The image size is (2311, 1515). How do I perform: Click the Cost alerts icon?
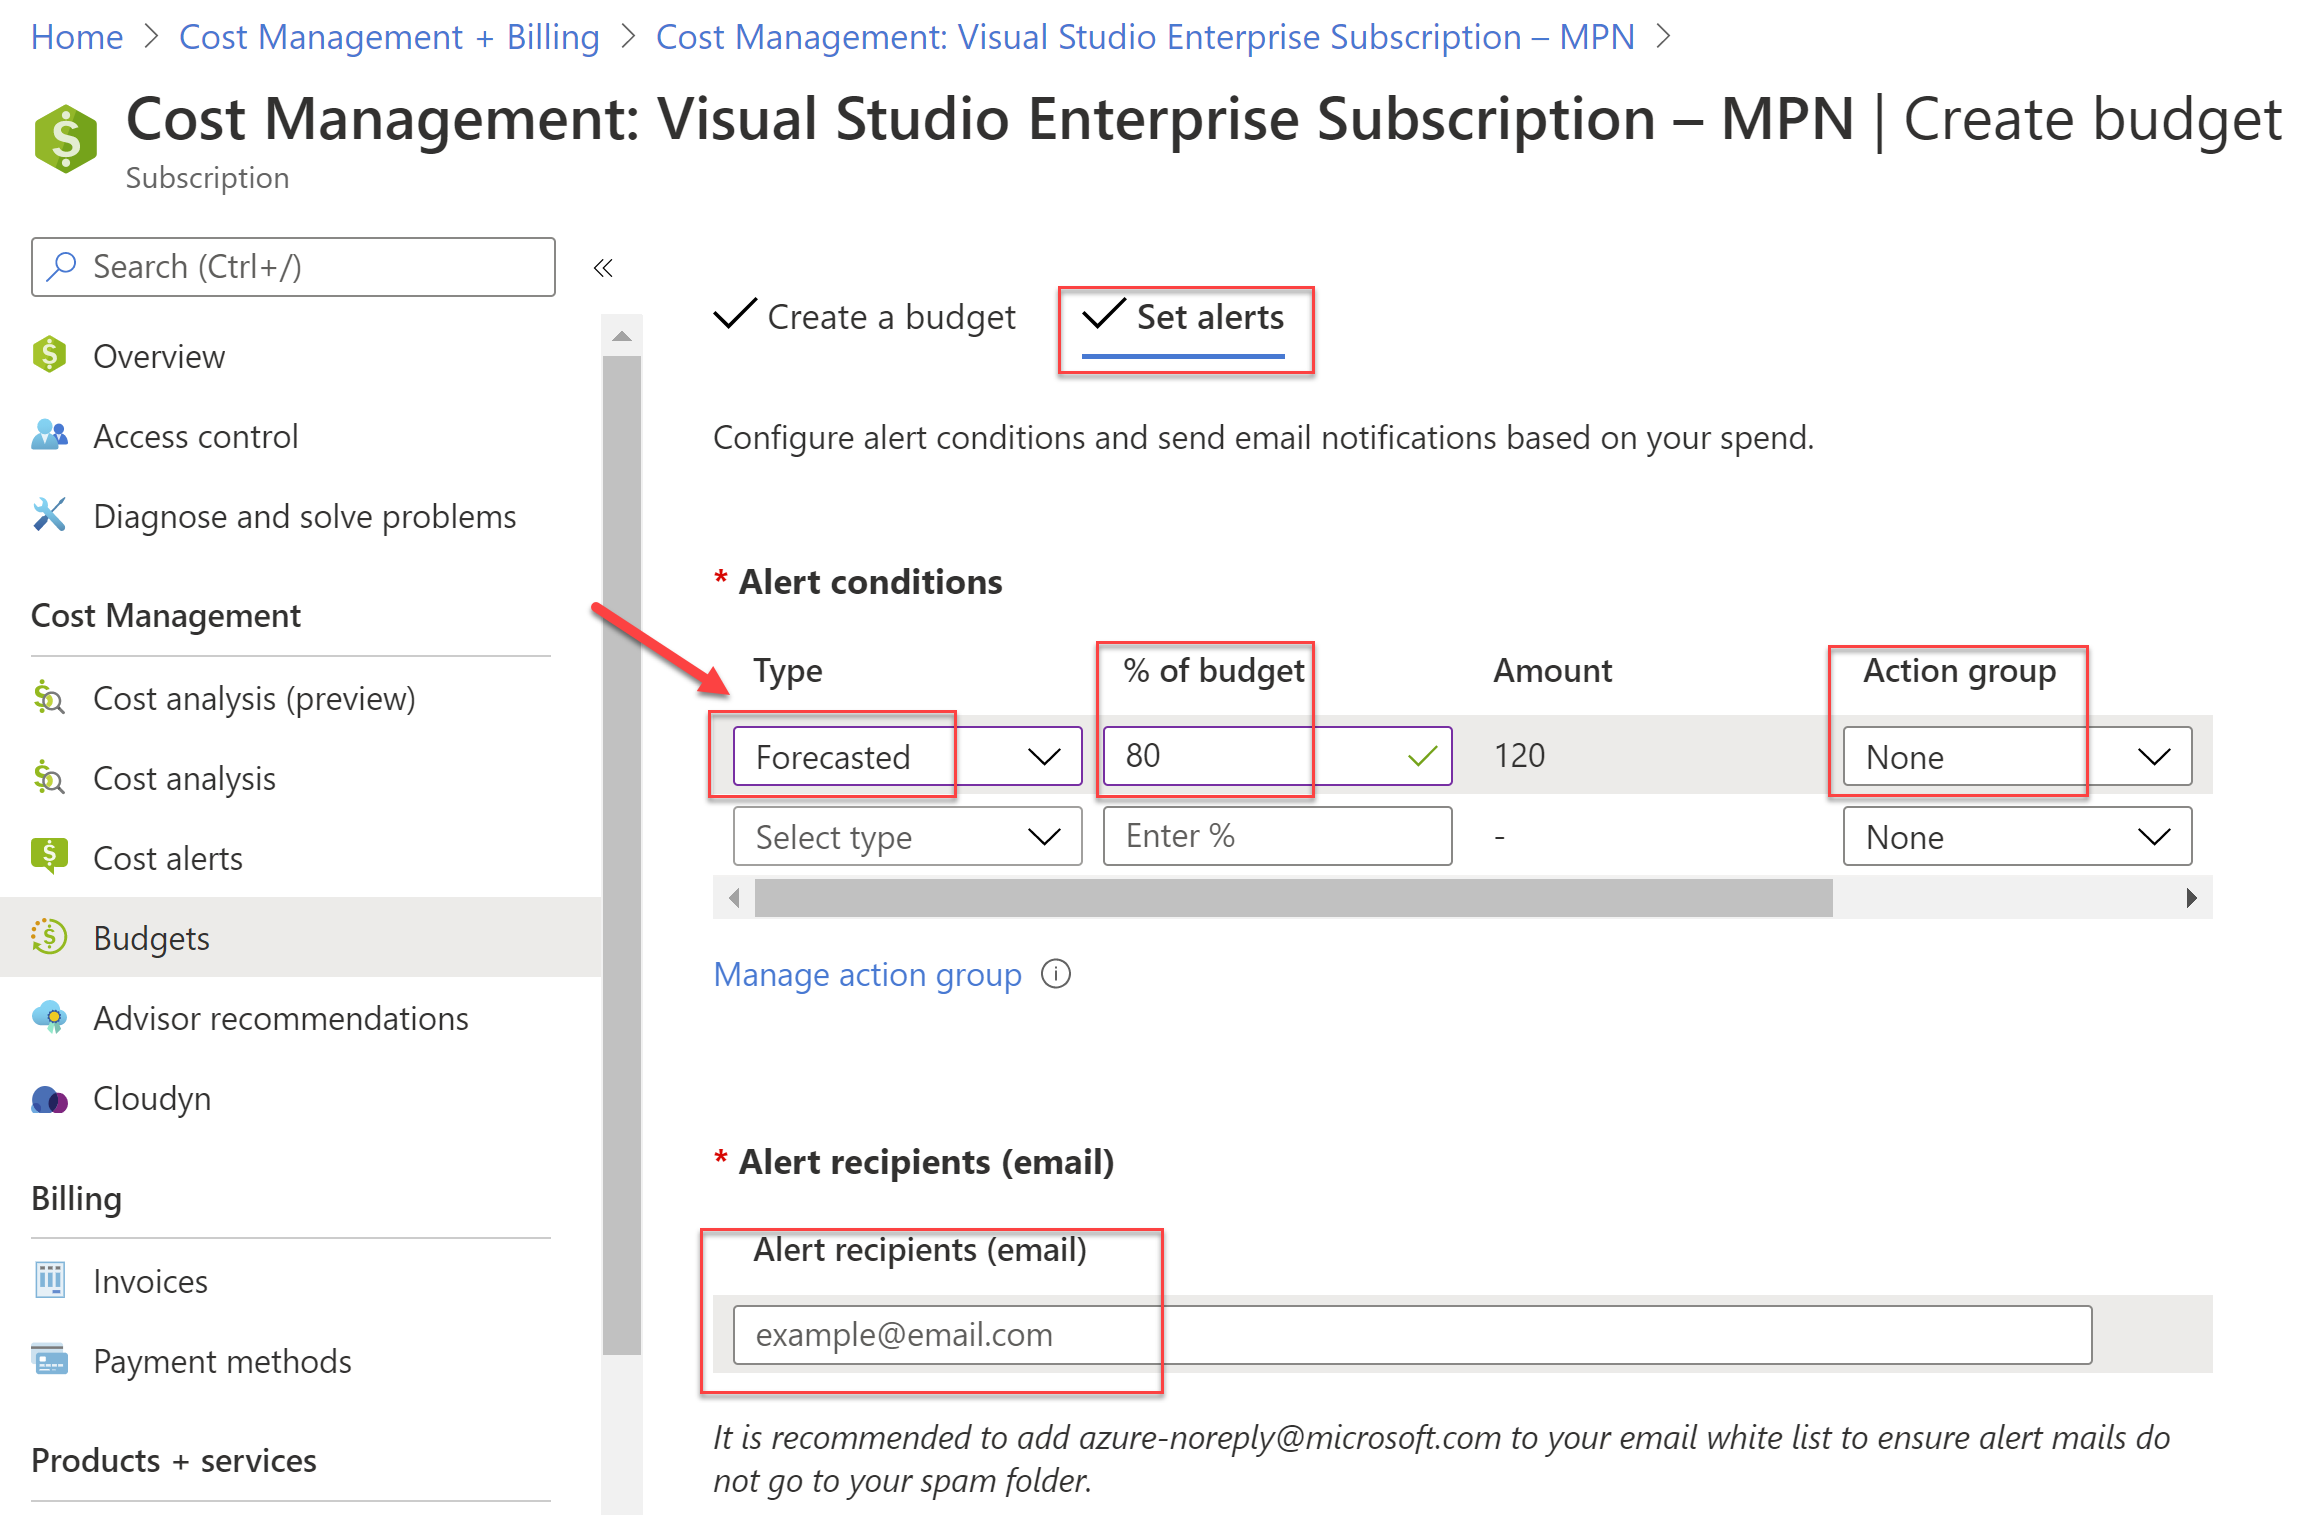[x=49, y=857]
